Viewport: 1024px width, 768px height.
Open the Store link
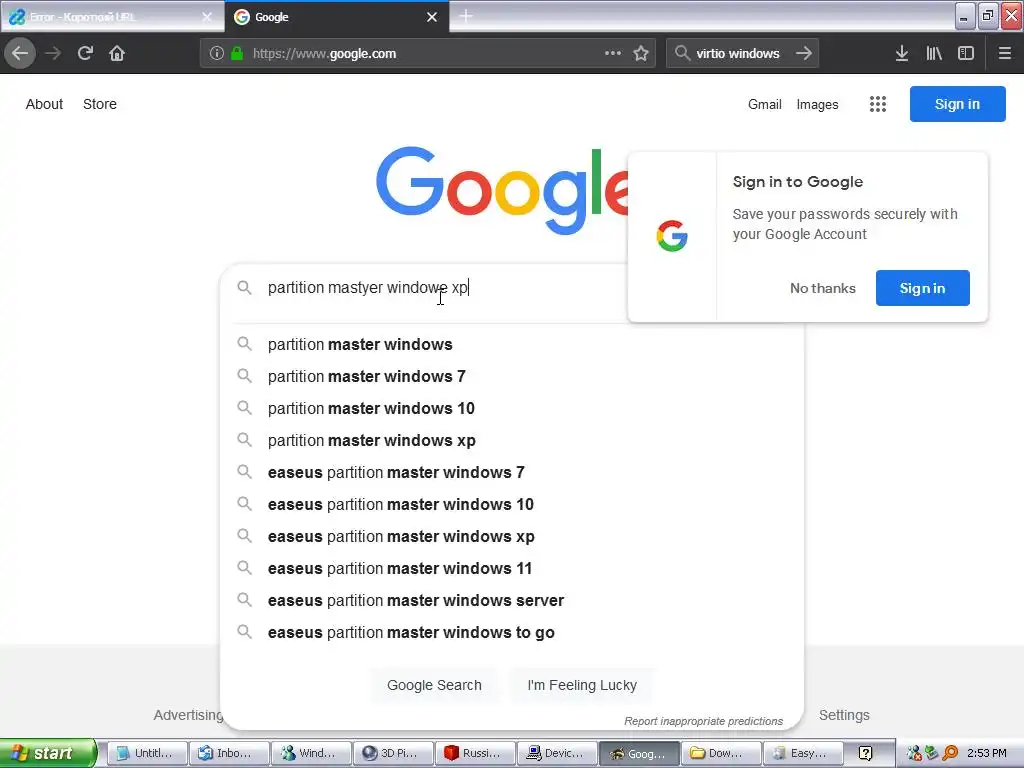click(100, 104)
